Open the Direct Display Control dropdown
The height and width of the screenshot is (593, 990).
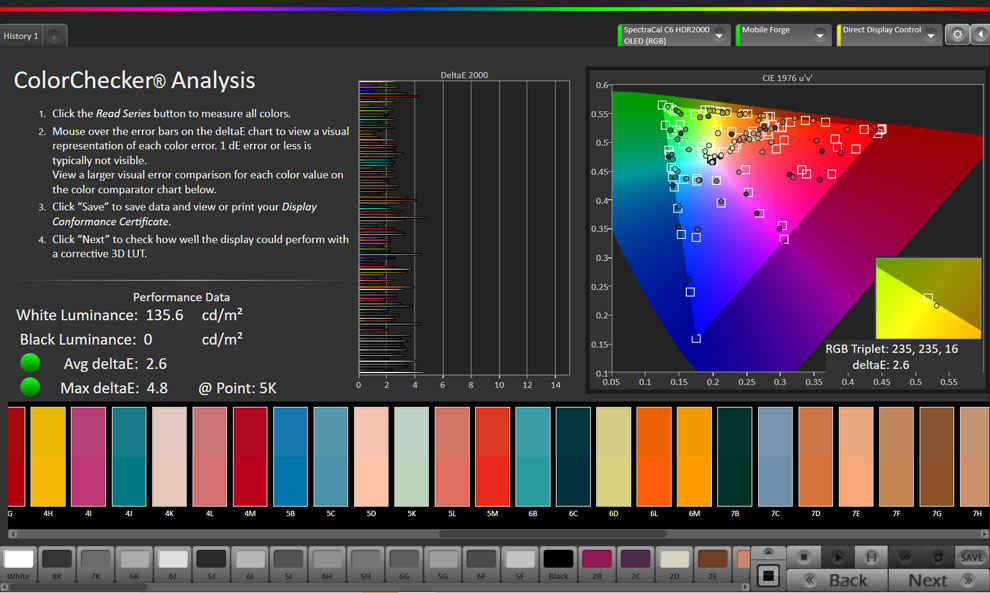(x=888, y=35)
